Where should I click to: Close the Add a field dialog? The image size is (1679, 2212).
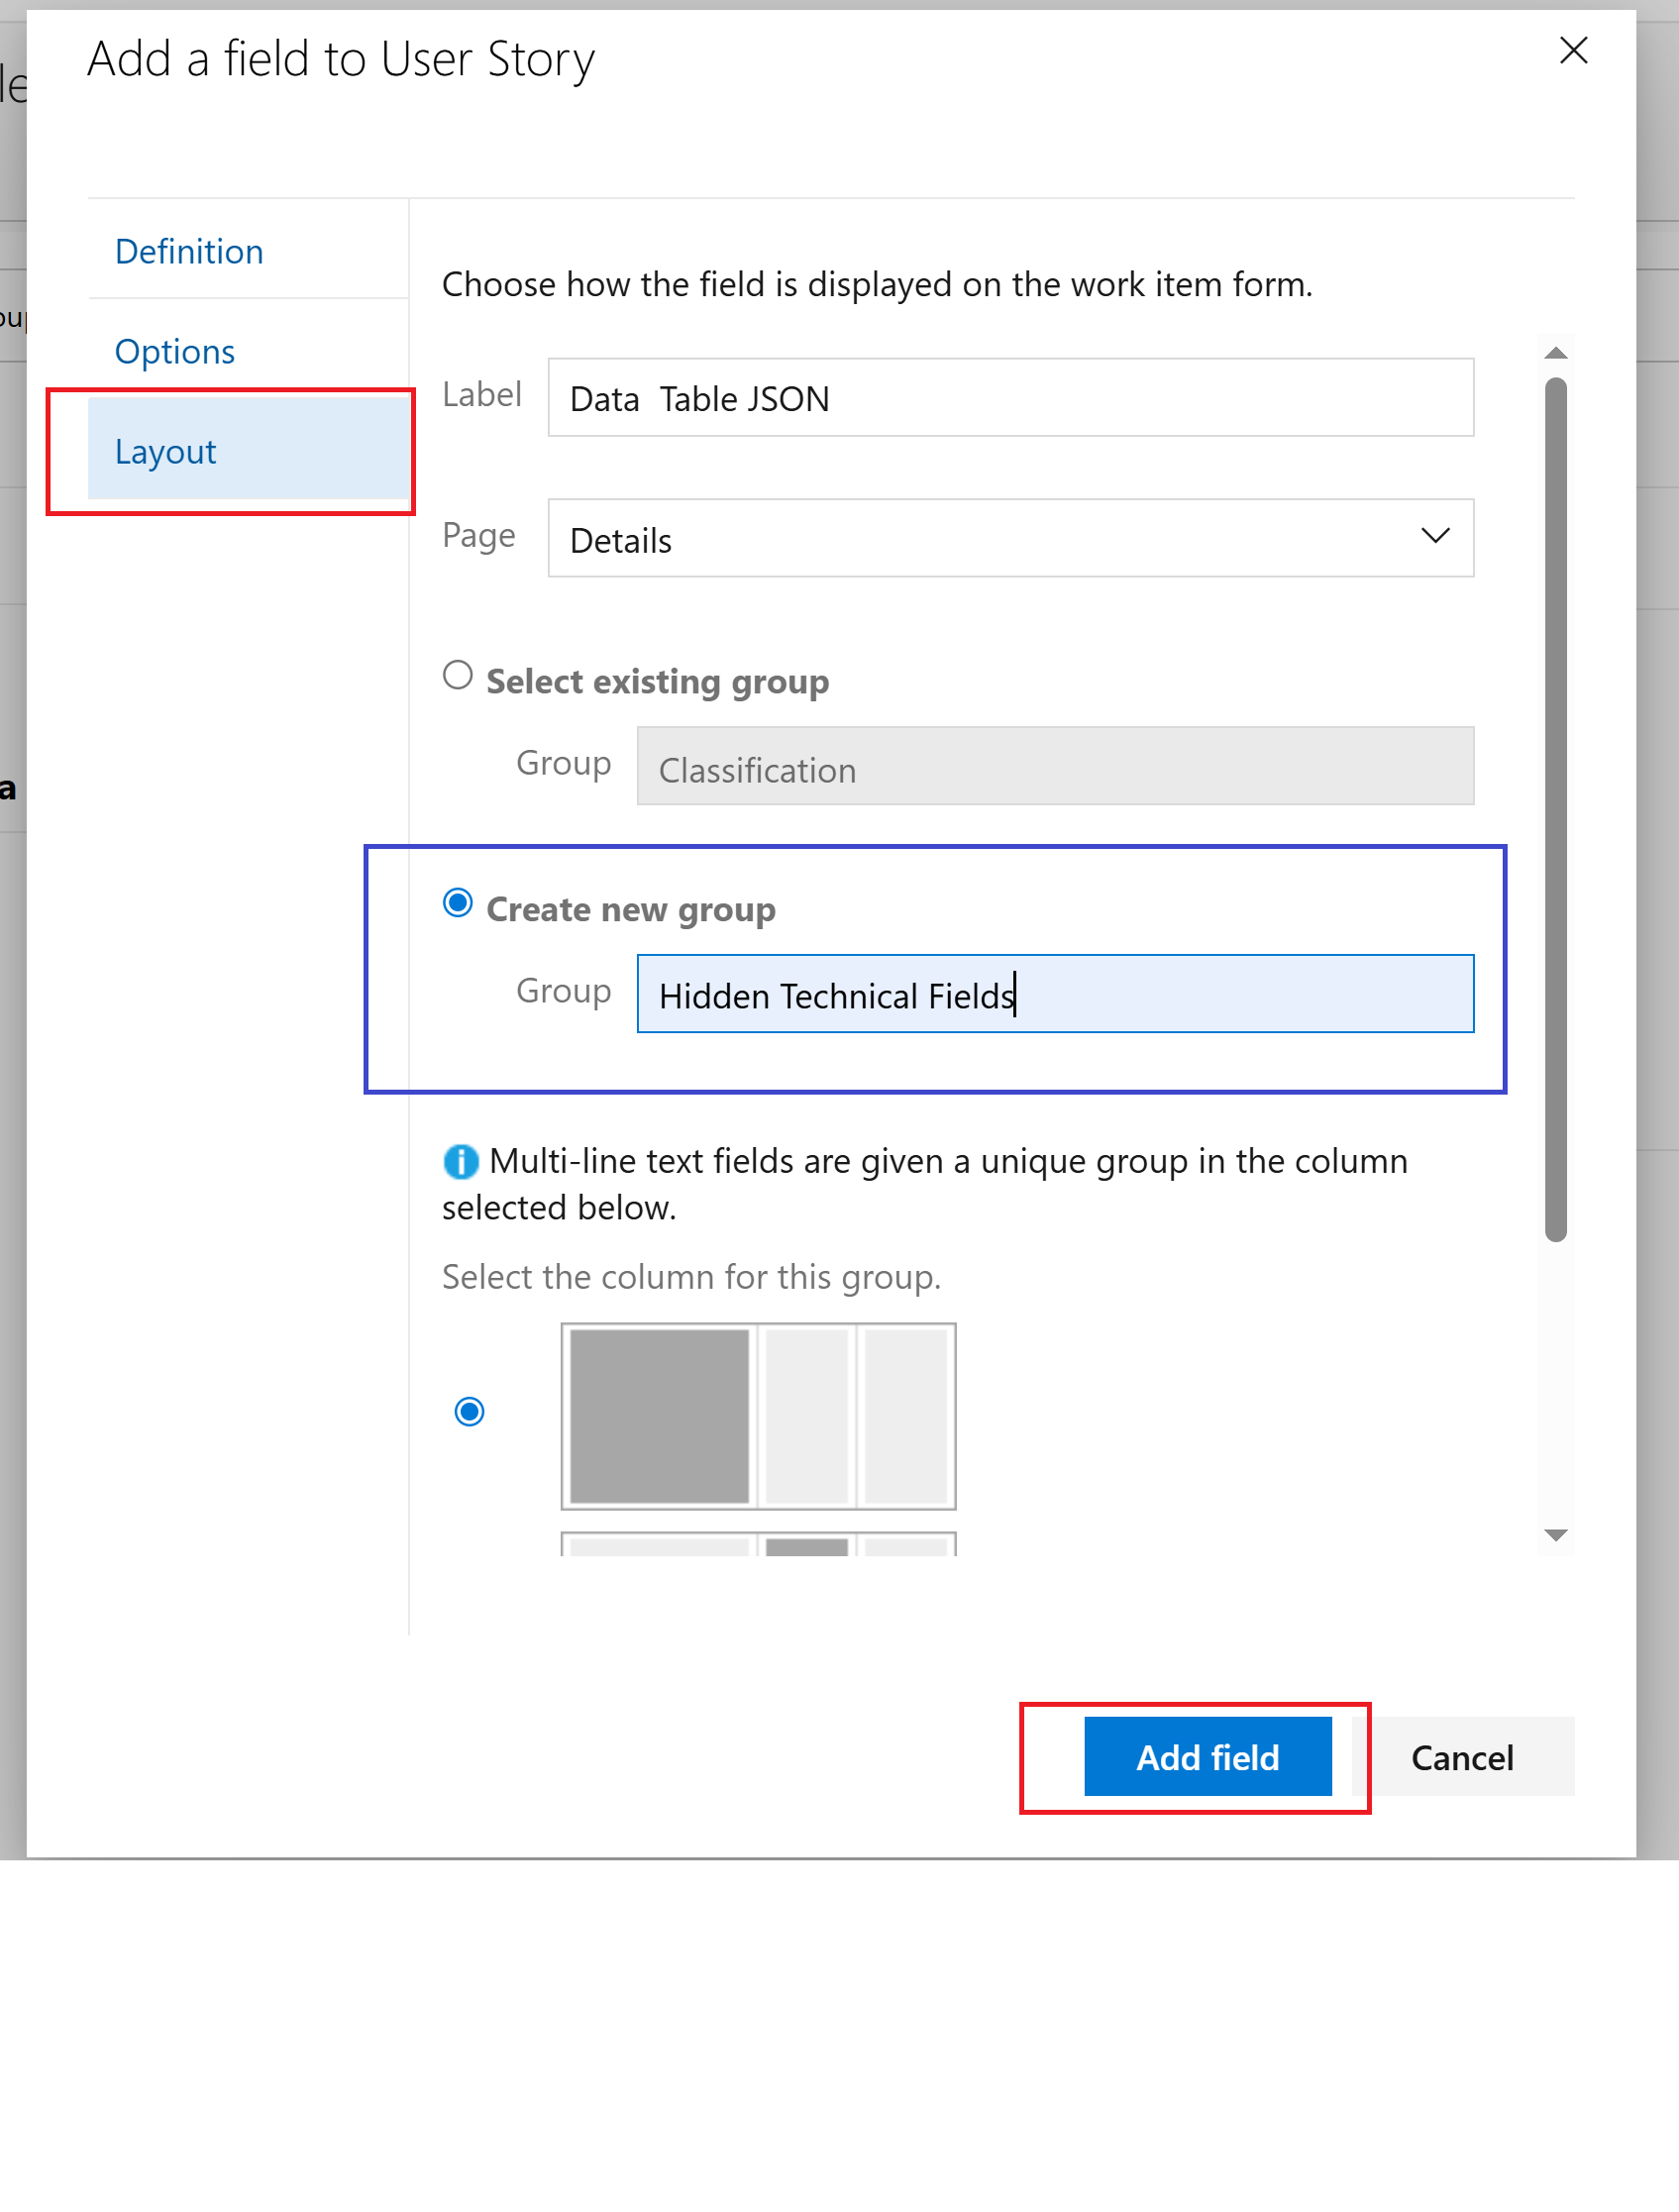[x=1573, y=50]
